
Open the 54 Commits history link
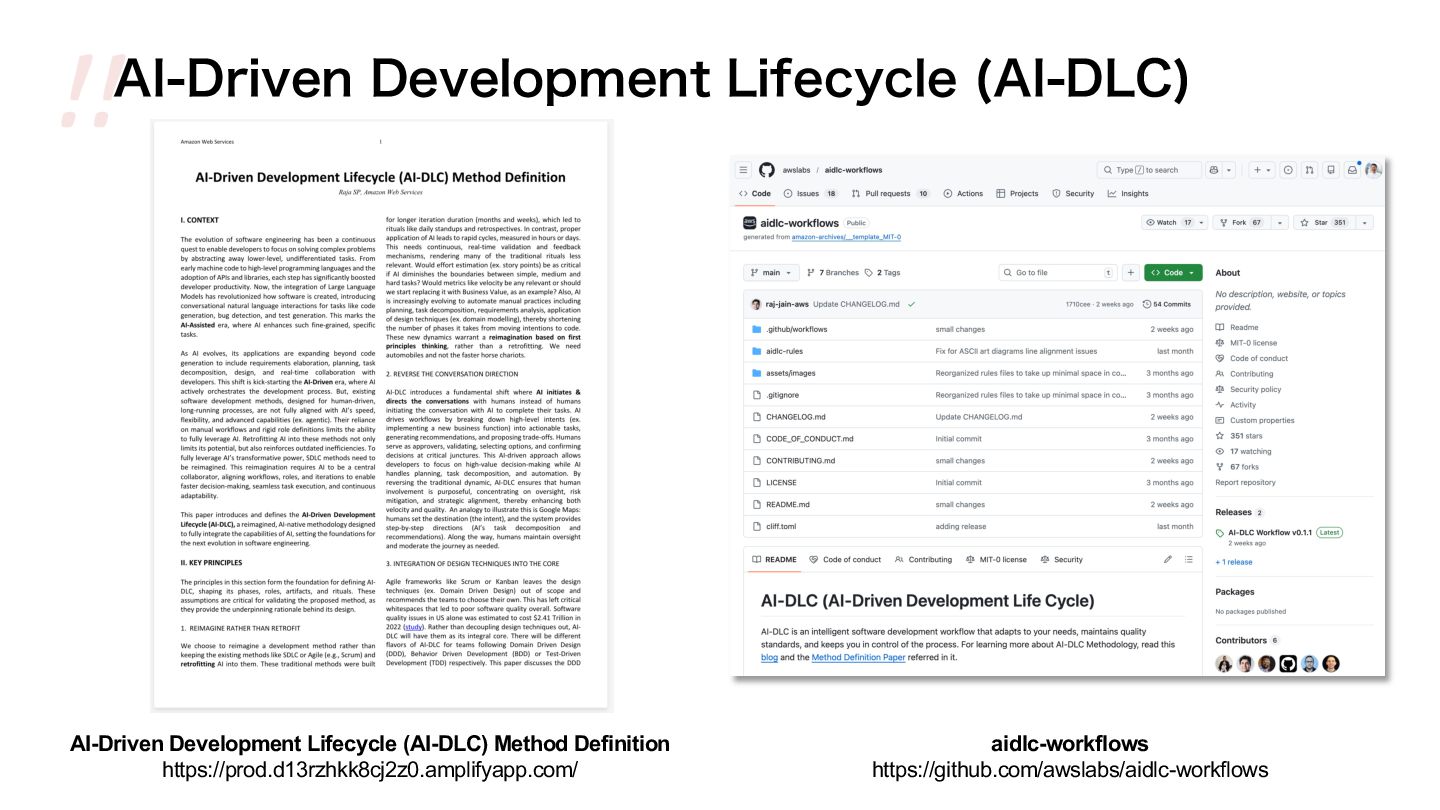(1167, 304)
